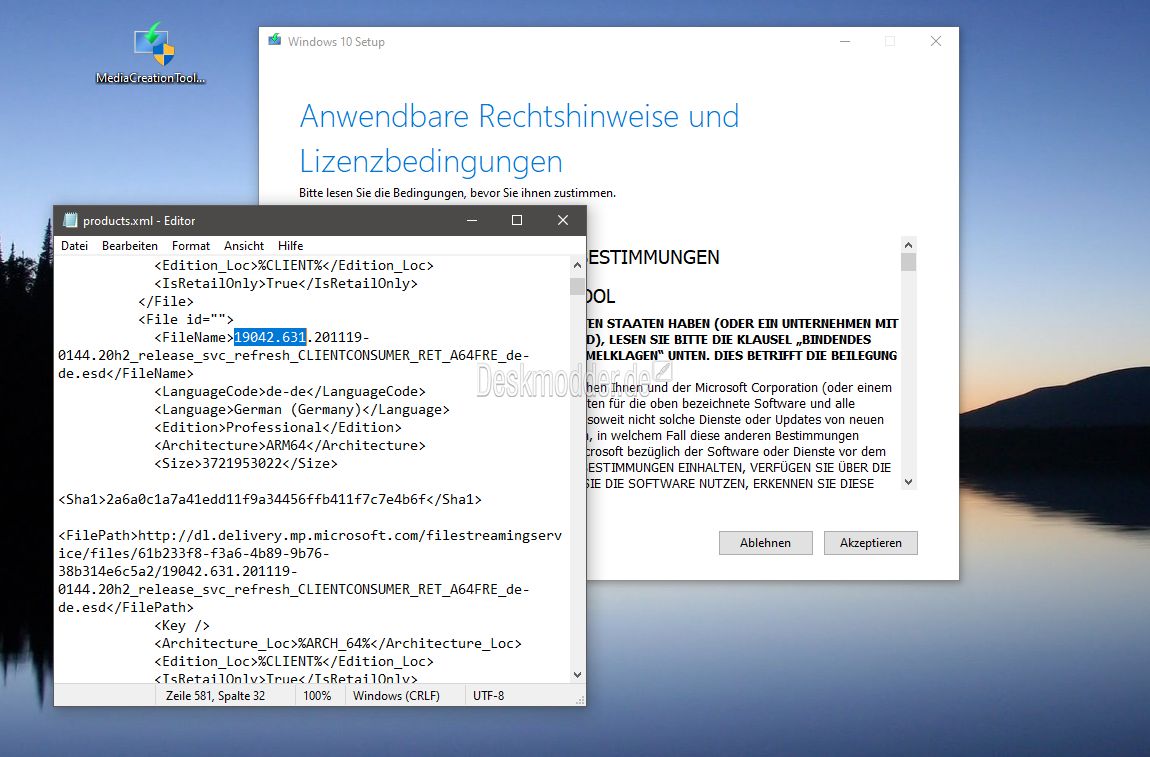Click the license text scrollbar thumb

(909, 262)
